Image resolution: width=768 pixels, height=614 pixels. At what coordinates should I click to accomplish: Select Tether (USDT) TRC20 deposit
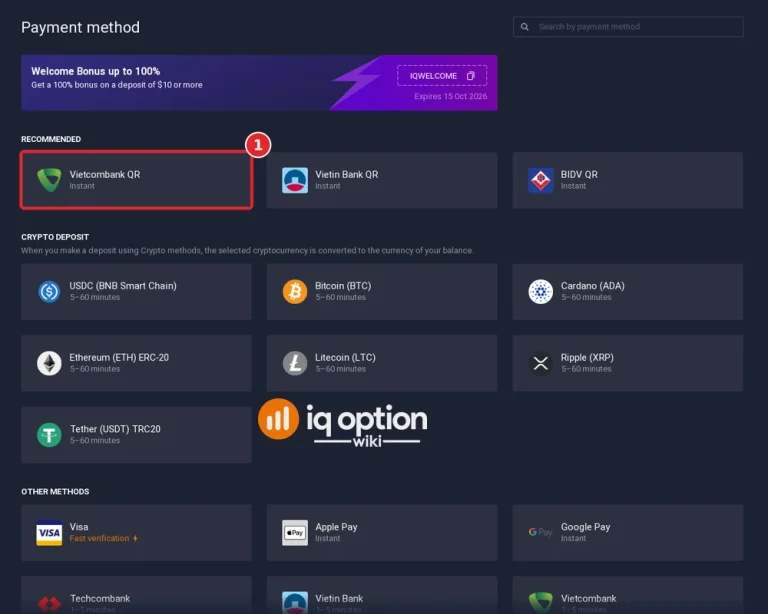click(136, 434)
